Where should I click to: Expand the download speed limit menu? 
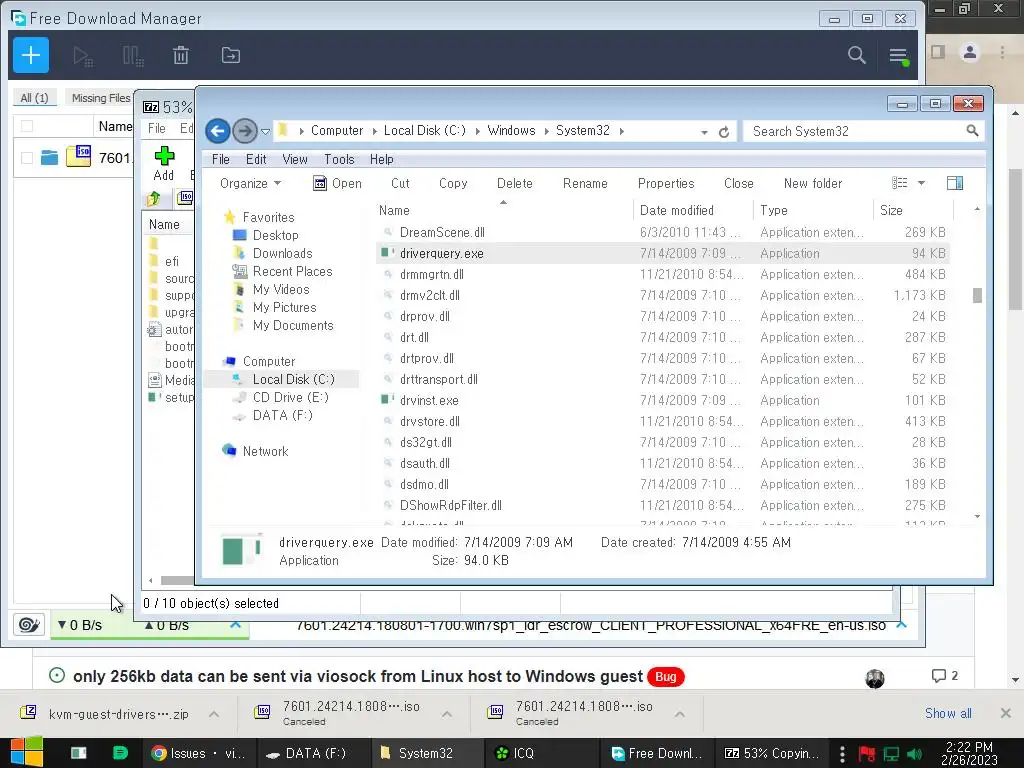pos(80,625)
